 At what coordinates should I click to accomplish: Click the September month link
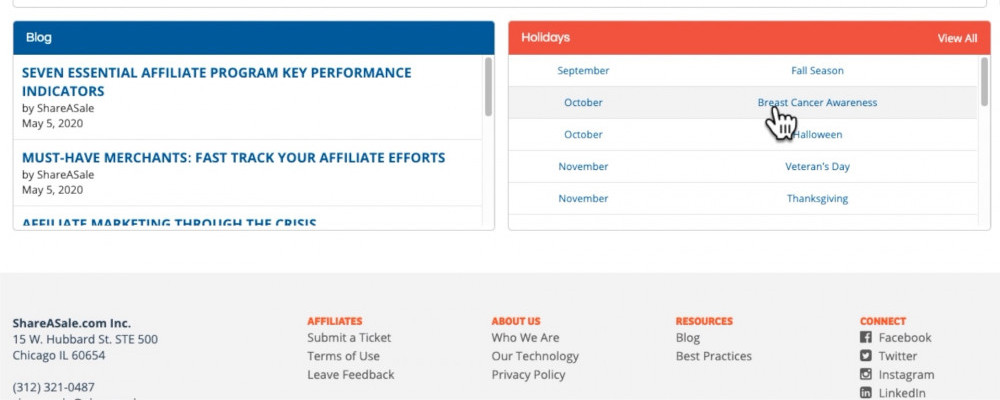click(x=583, y=71)
